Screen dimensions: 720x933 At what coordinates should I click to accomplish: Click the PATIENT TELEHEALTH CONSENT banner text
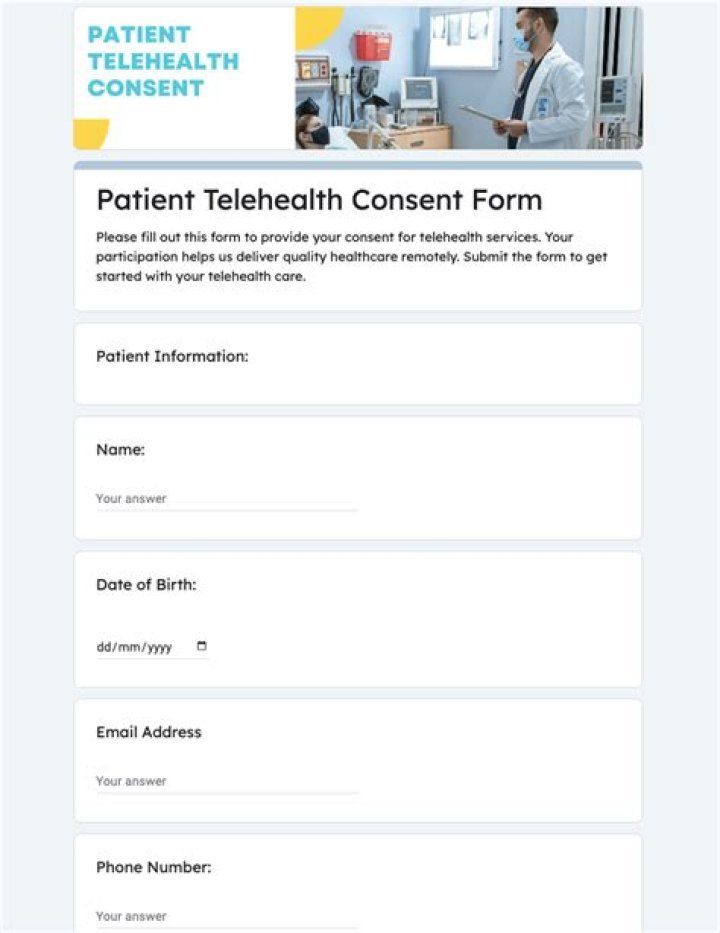pos(163,60)
